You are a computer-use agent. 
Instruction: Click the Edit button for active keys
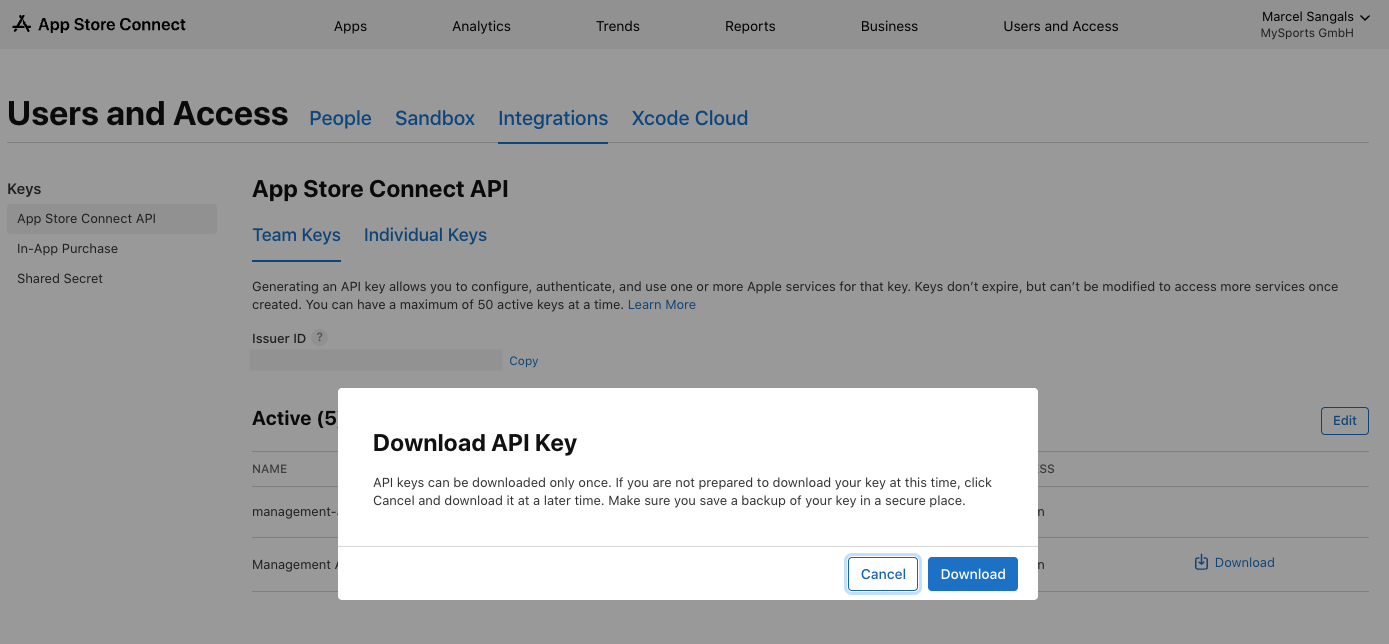click(1344, 420)
